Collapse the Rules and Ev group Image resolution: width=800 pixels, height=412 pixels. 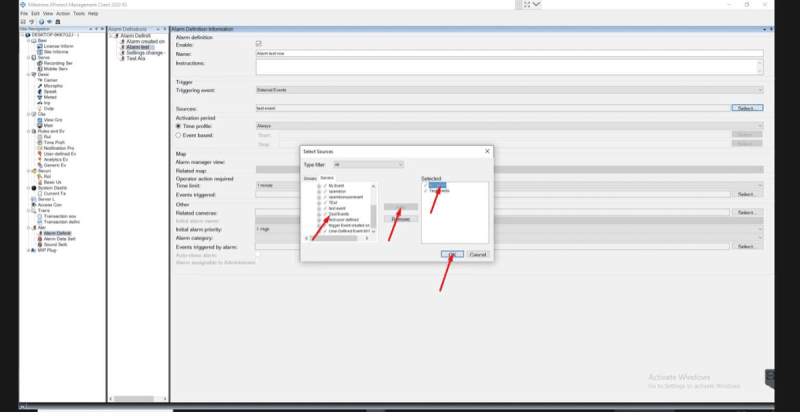29,131
